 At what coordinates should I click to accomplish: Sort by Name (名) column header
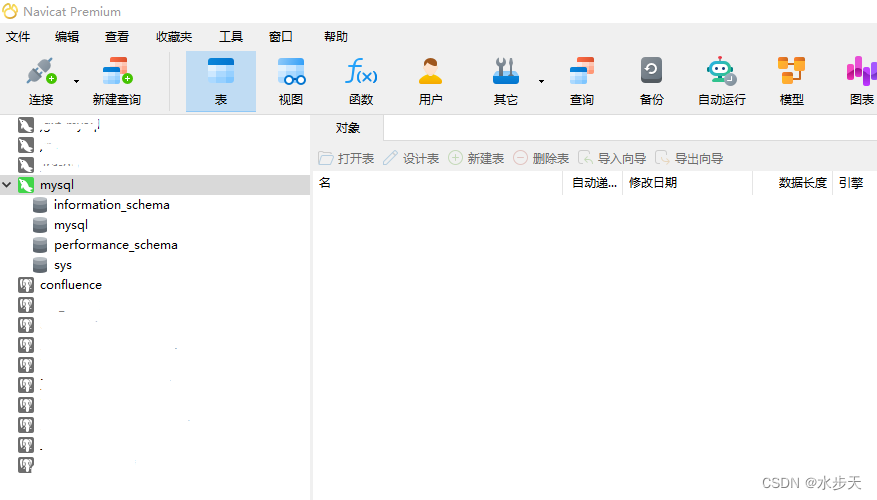[437, 183]
